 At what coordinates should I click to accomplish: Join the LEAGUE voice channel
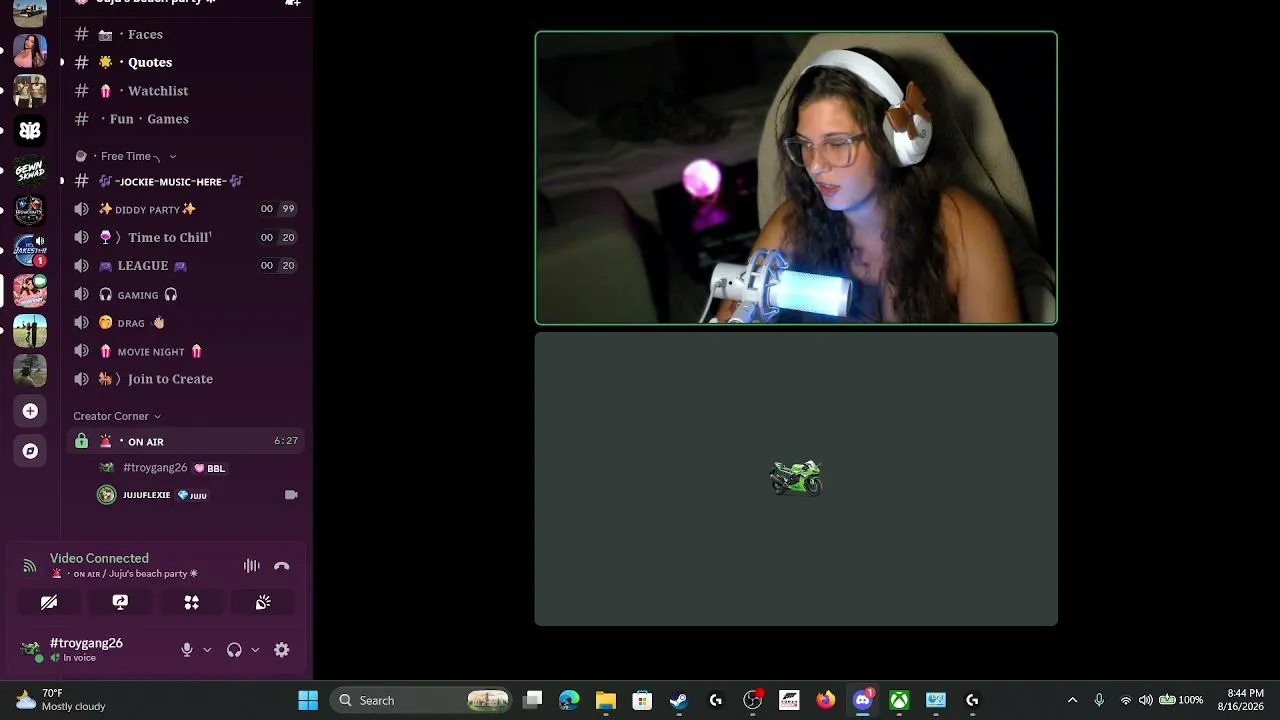[x=185, y=266]
